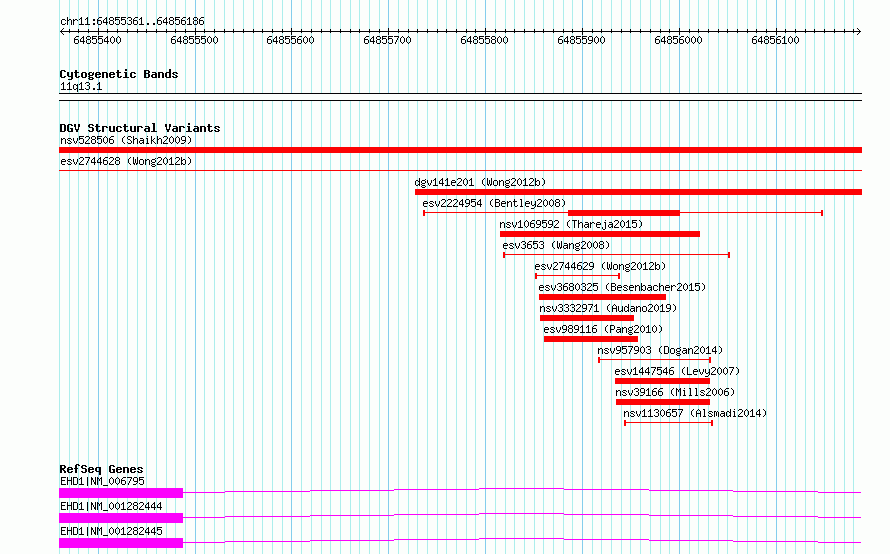Click the Cytogenetic Bands track title

tap(119, 74)
